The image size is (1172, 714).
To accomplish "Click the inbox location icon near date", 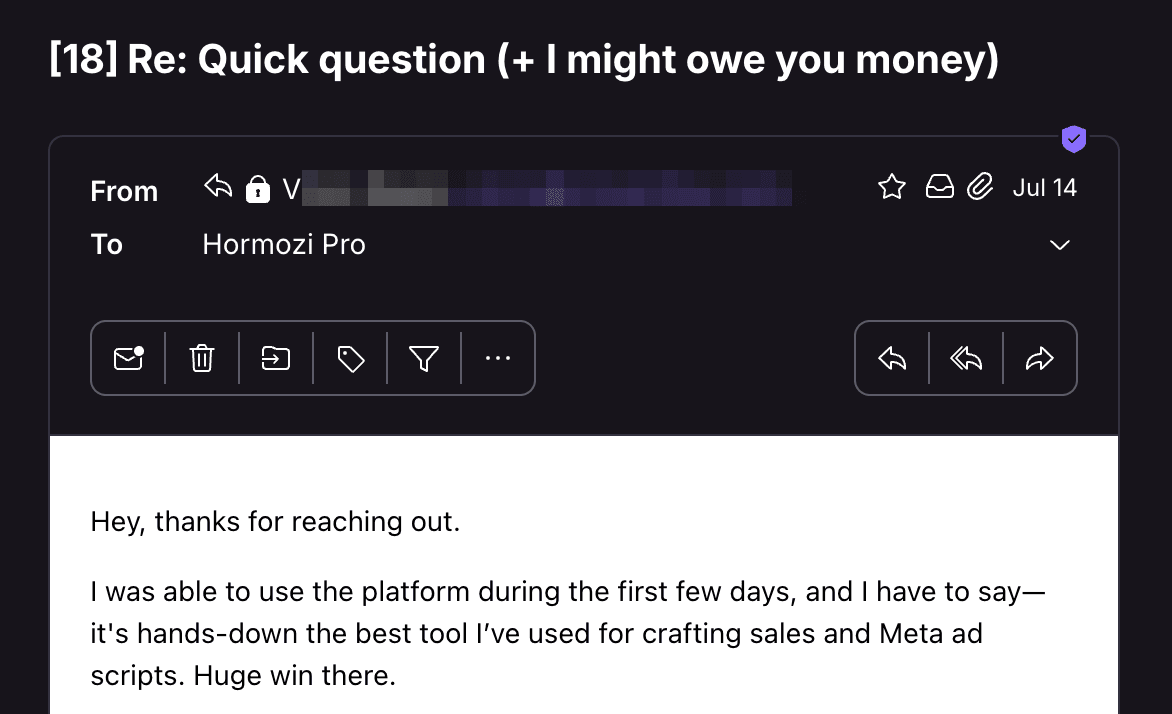I will (940, 187).
